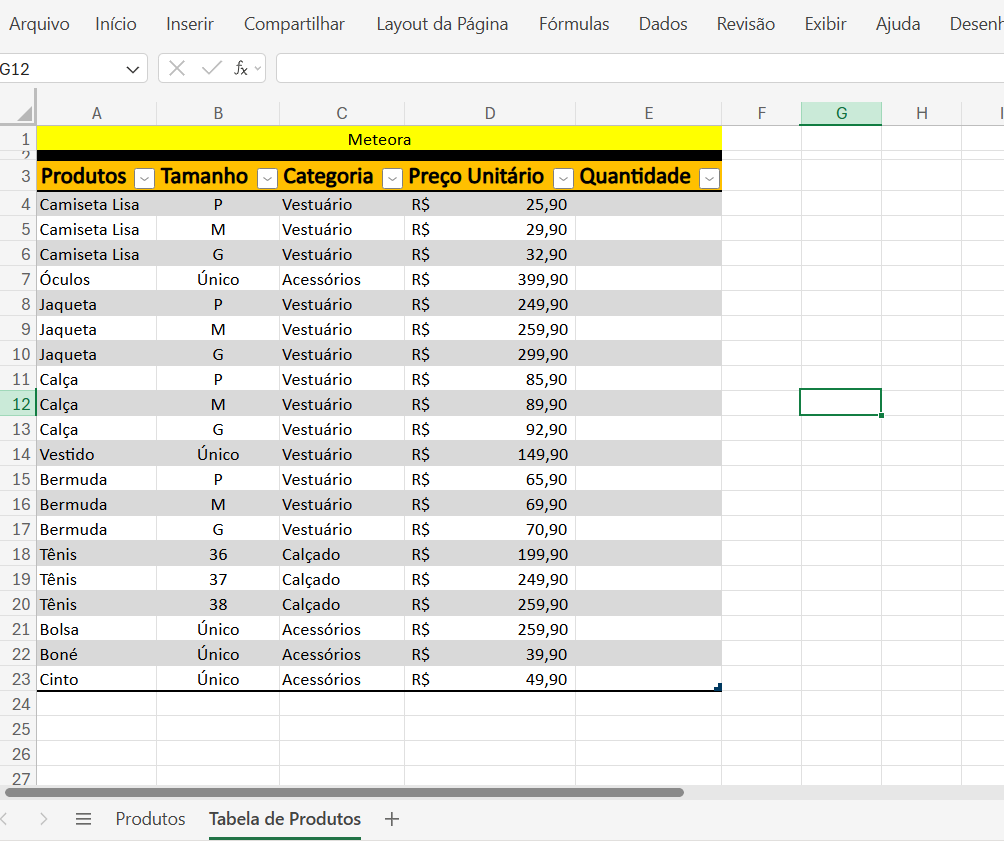Open the Categoria filter dropdown
Screen dimensions: 1004x842
[x=392, y=177]
